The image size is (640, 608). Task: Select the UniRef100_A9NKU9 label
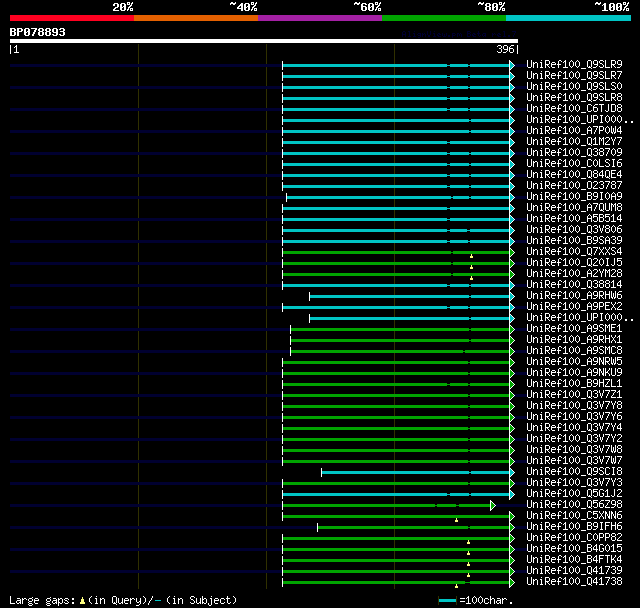pyautogui.click(x=574, y=373)
